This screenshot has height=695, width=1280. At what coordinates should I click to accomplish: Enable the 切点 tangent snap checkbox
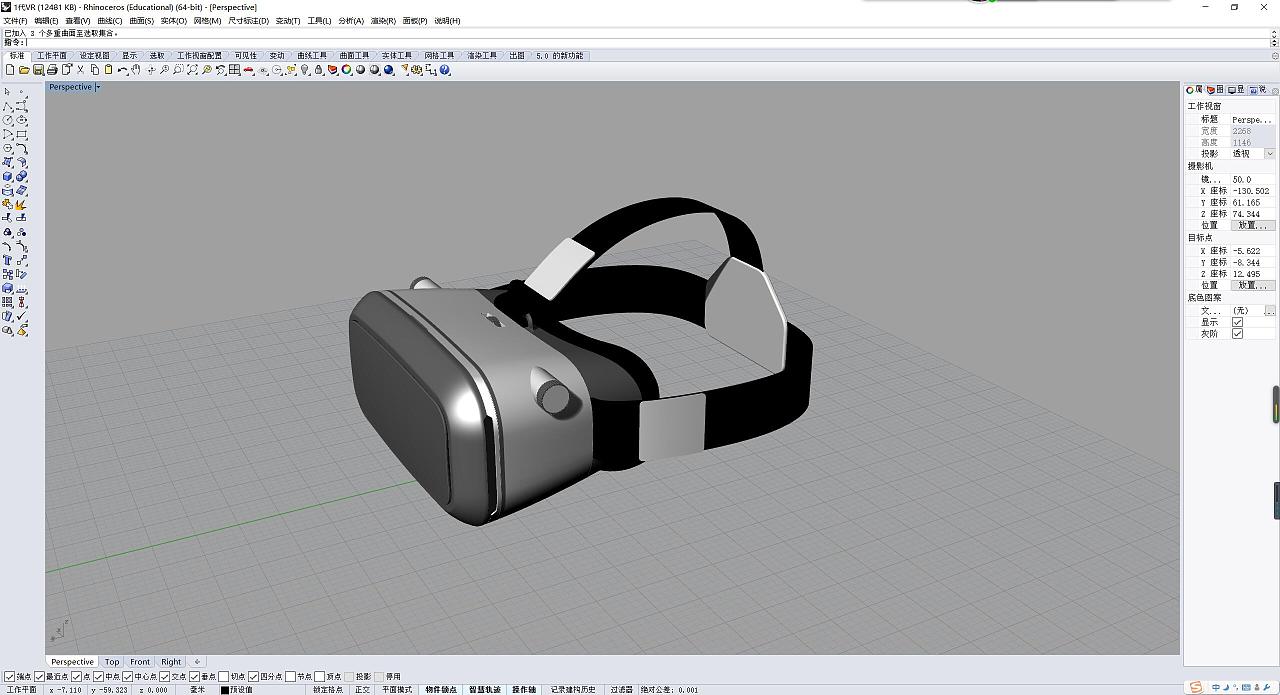pyautogui.click(x=225, y=676)
